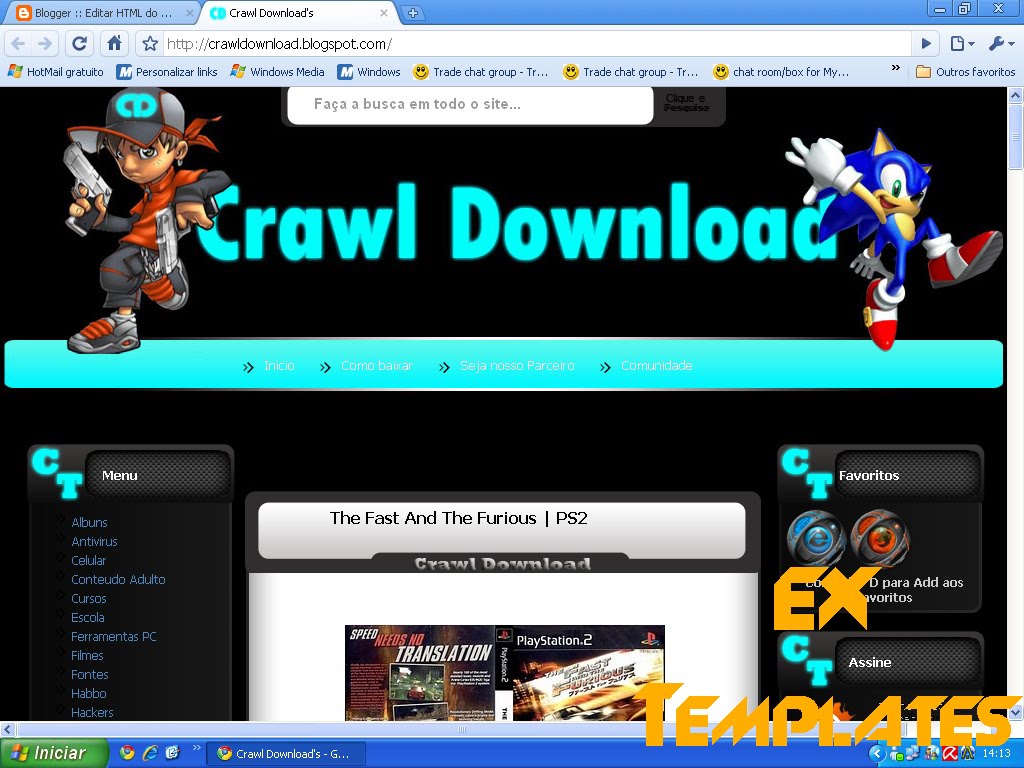The height and width of the screenshot is (768, 1024).
Task: Open the Seja nosso Parceiro navigation link
Action: pyautogui.click(x=517, y=366)
